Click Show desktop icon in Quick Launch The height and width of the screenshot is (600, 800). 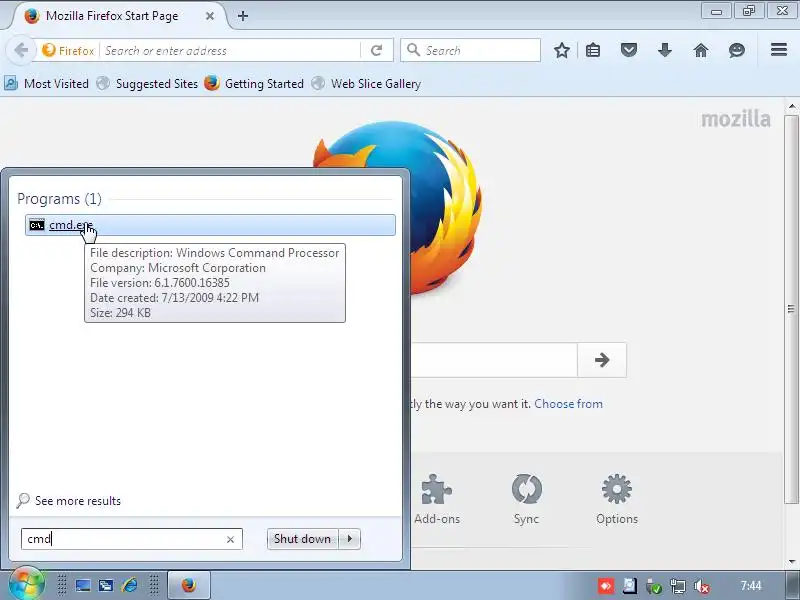click(x=83, y=585)
